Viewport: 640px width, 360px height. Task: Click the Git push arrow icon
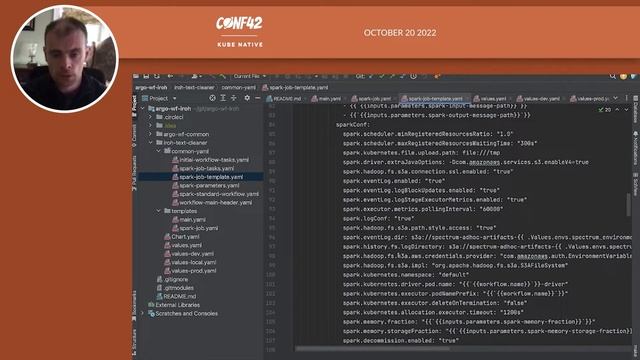(x=392, y=76)
